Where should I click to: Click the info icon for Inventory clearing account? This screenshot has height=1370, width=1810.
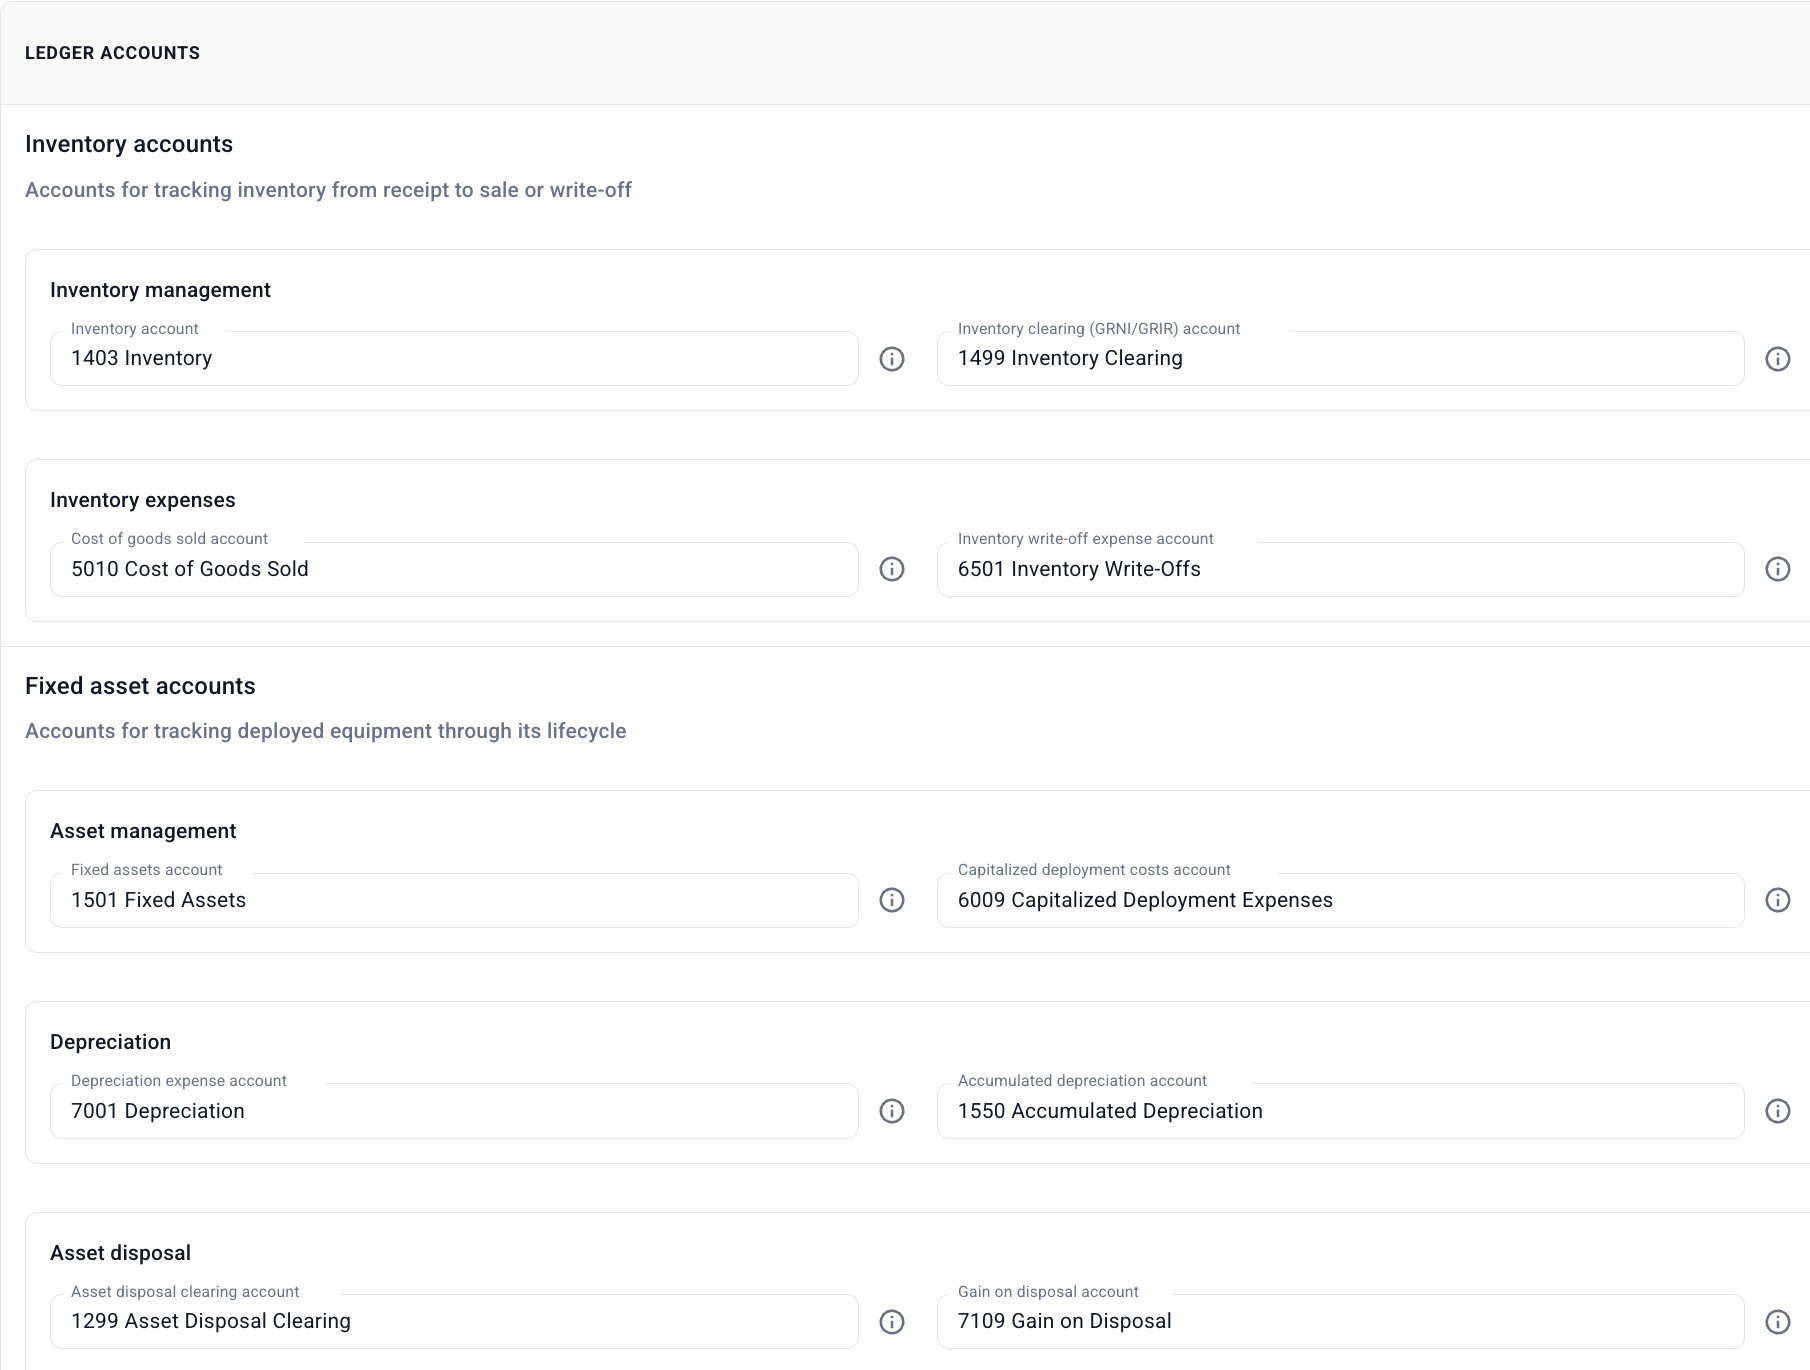pos(1778,359)
